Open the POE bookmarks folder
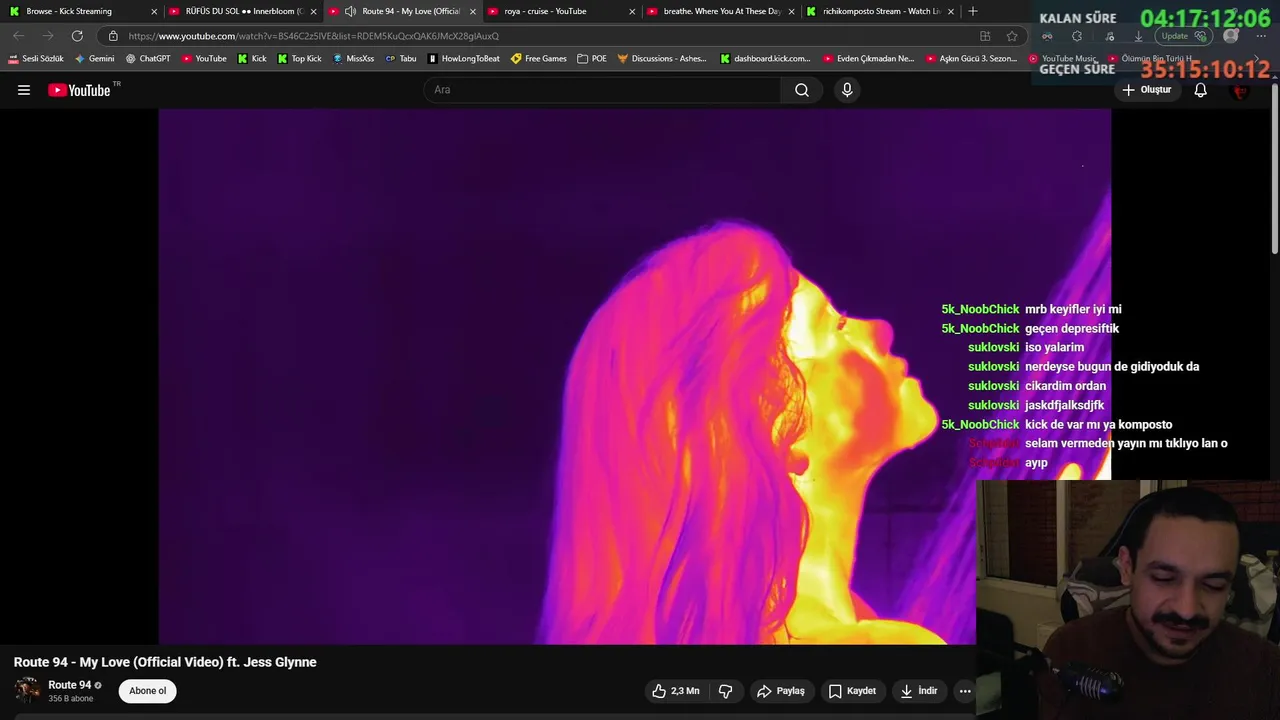Screen dimensions: 1280x720 592,59
